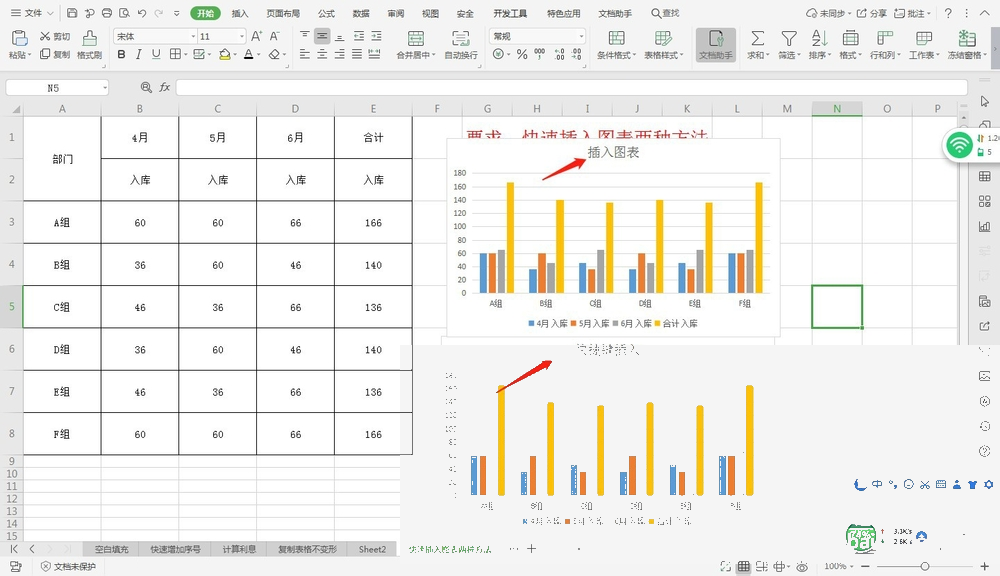Open the 文件 file menu
Viewport: 1000px width, 576px height.
(32, 13)
